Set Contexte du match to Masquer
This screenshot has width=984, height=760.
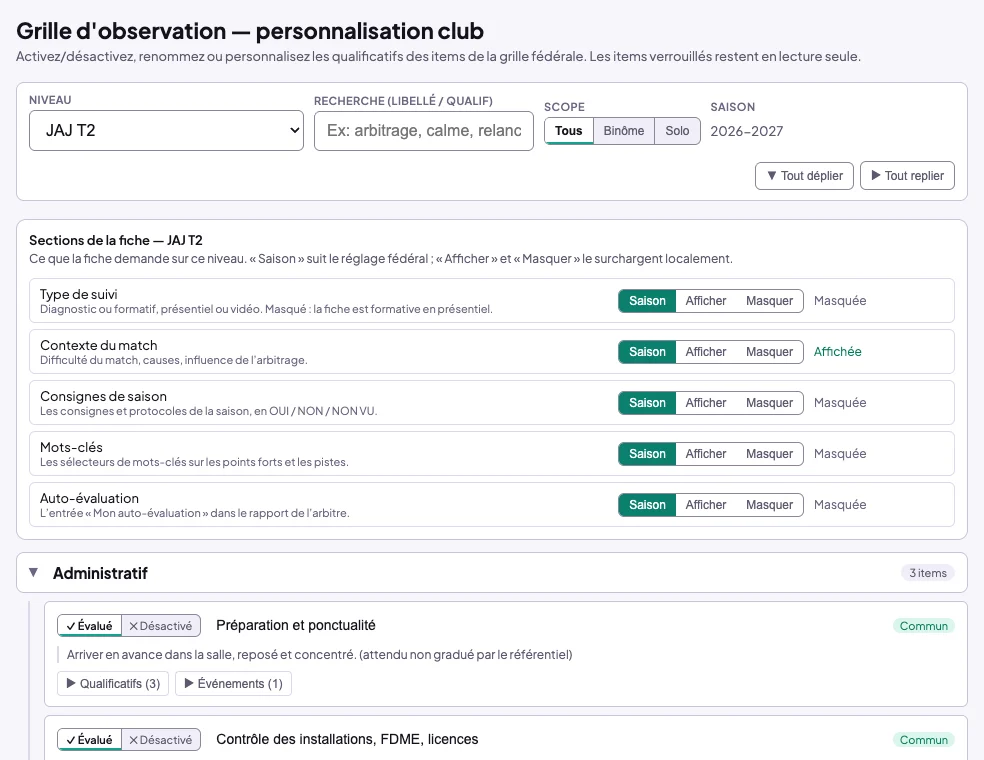769,351
